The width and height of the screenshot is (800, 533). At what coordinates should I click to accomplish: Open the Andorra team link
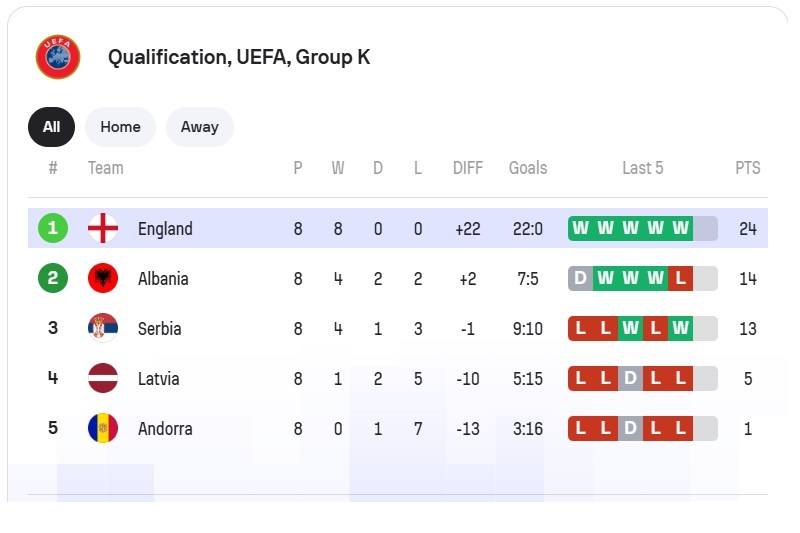tap(165, 429)
